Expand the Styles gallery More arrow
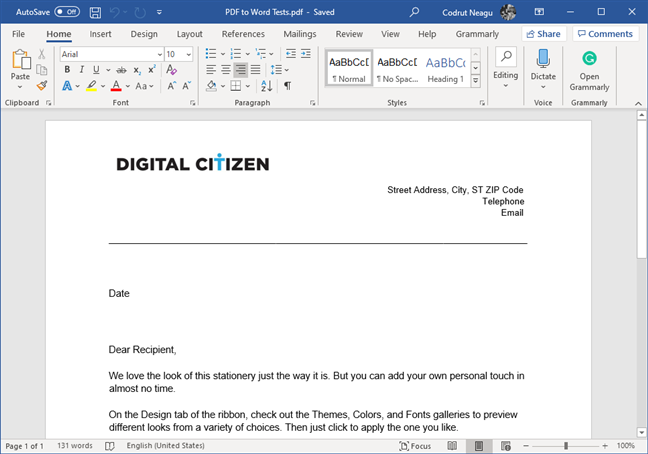The height and width of the screenshot is (454, 648). [476, 81]
